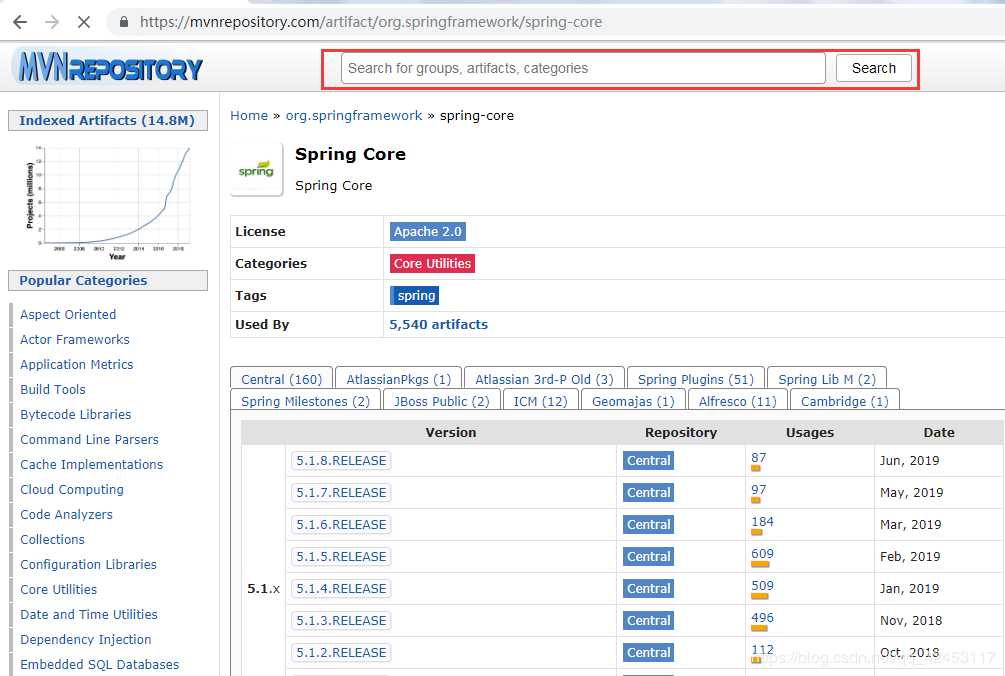Click Central badge in 5.1.8.RELEASE row
Viewport: 1005px width, 676px height.
[x=648, y=461]
